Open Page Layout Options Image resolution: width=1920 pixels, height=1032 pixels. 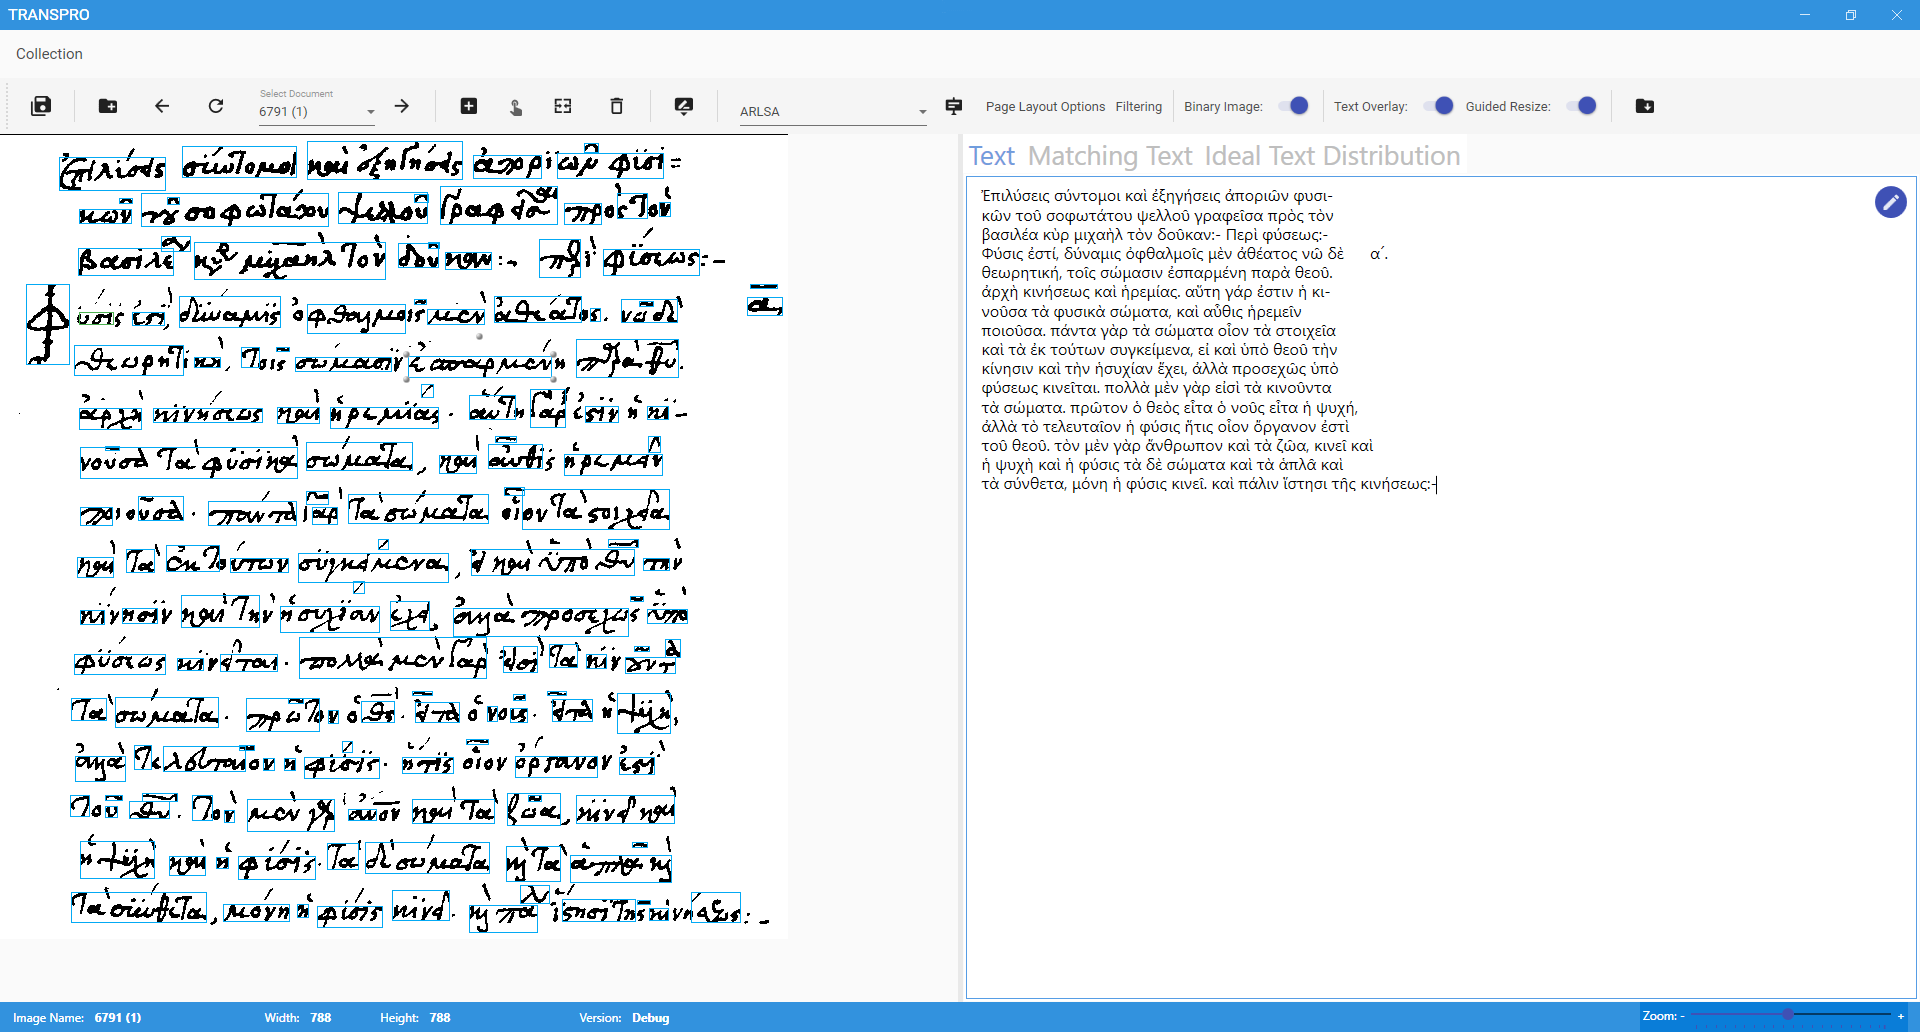(x=1045, y=106)
